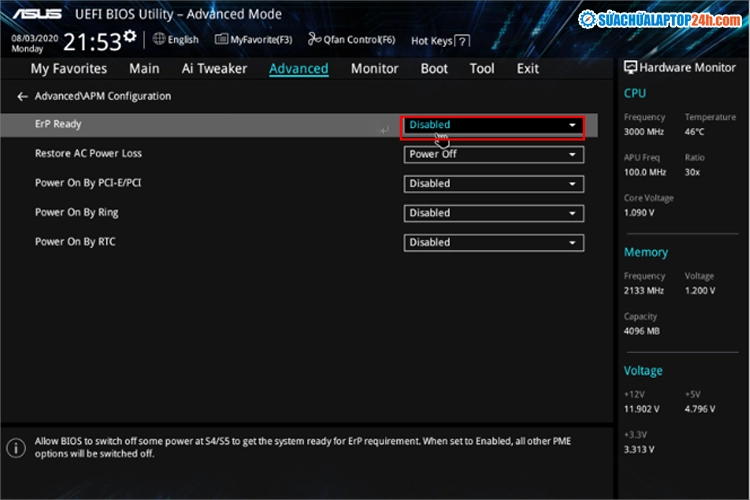750x500 pixels.
Task: Click the 3.313 V reading
Action: (x=639, y=450)
